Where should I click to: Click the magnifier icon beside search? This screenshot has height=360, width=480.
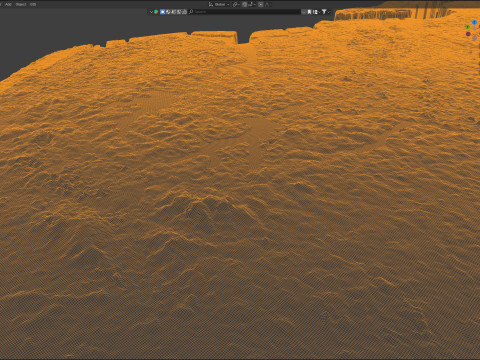191,12
